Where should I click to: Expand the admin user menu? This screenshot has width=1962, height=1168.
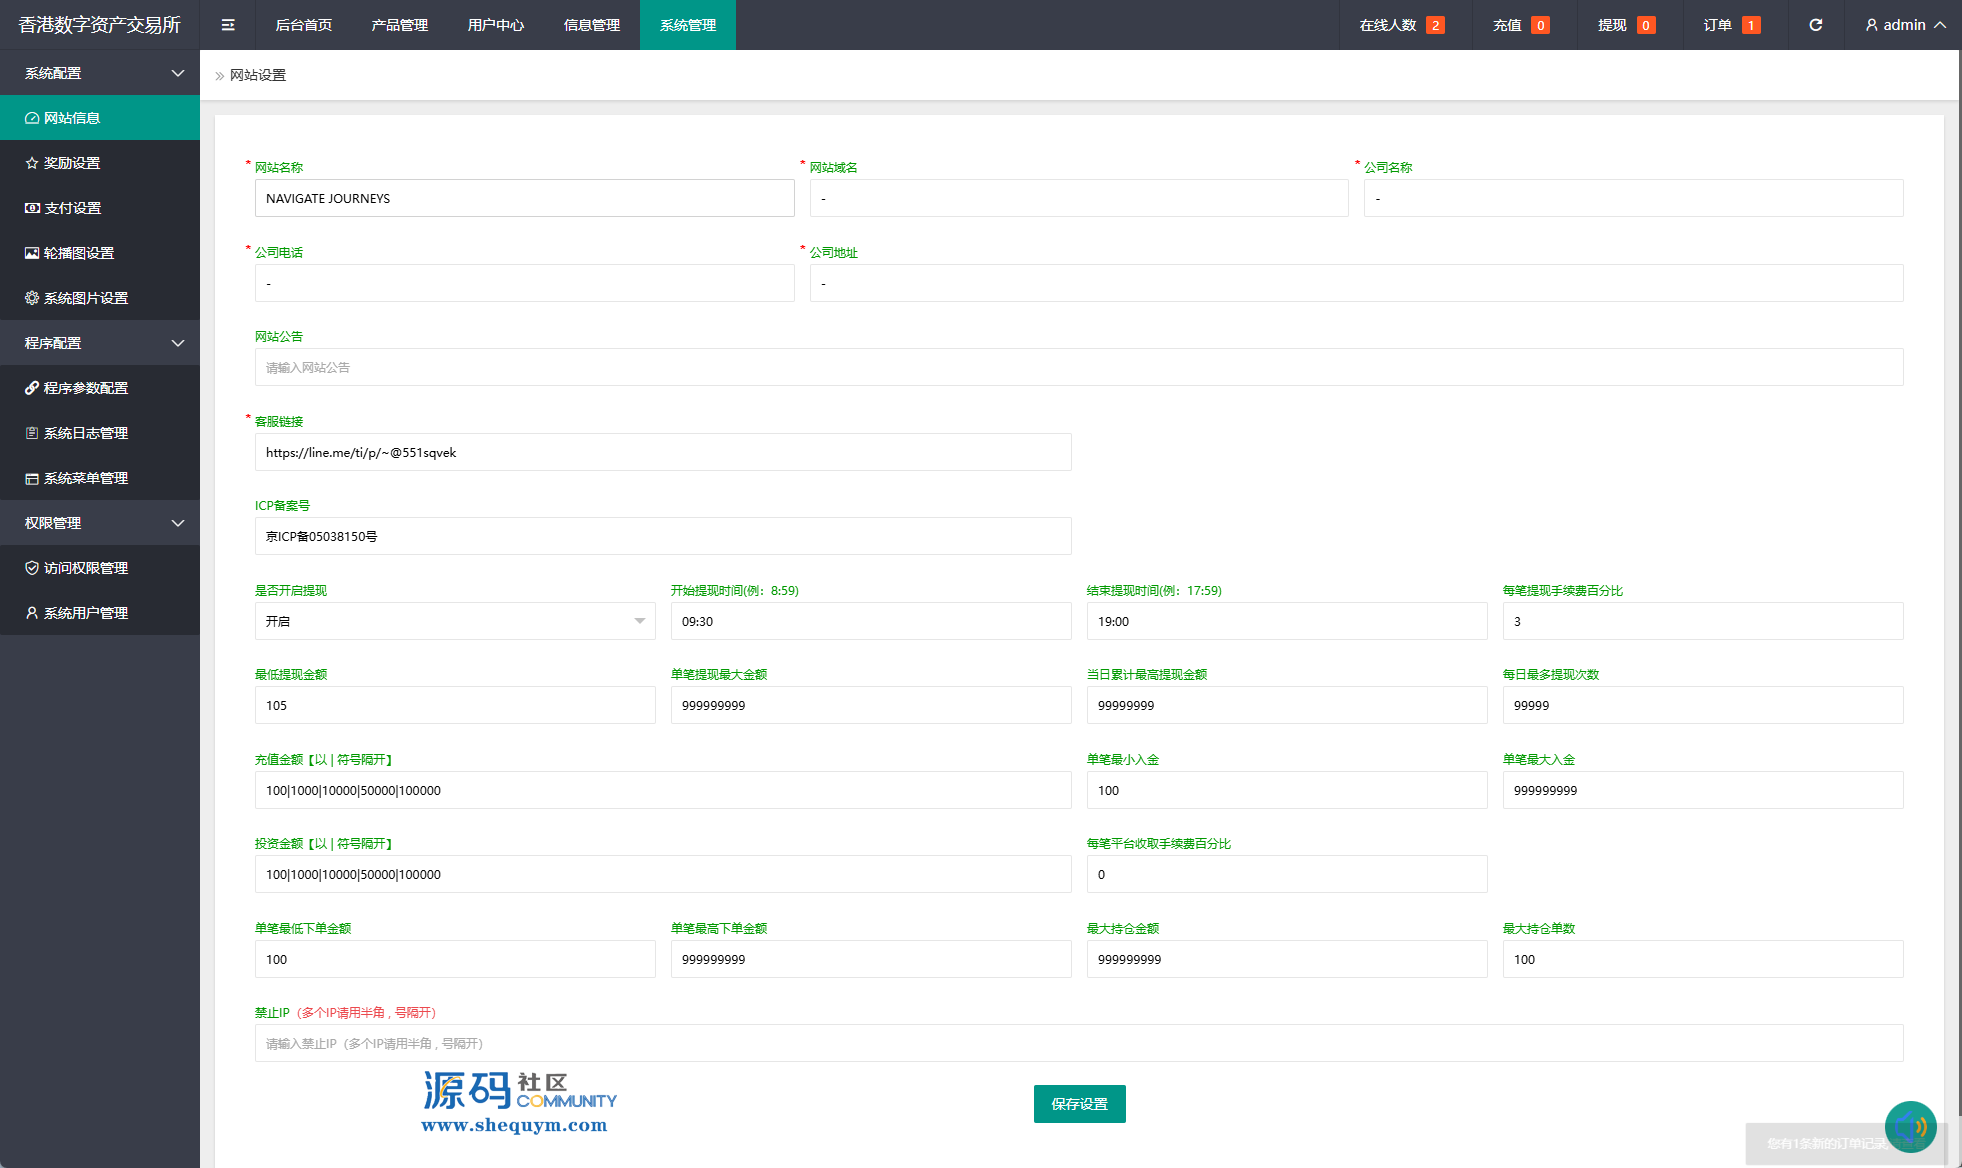pyautogui.click(x=1905, y=25)
